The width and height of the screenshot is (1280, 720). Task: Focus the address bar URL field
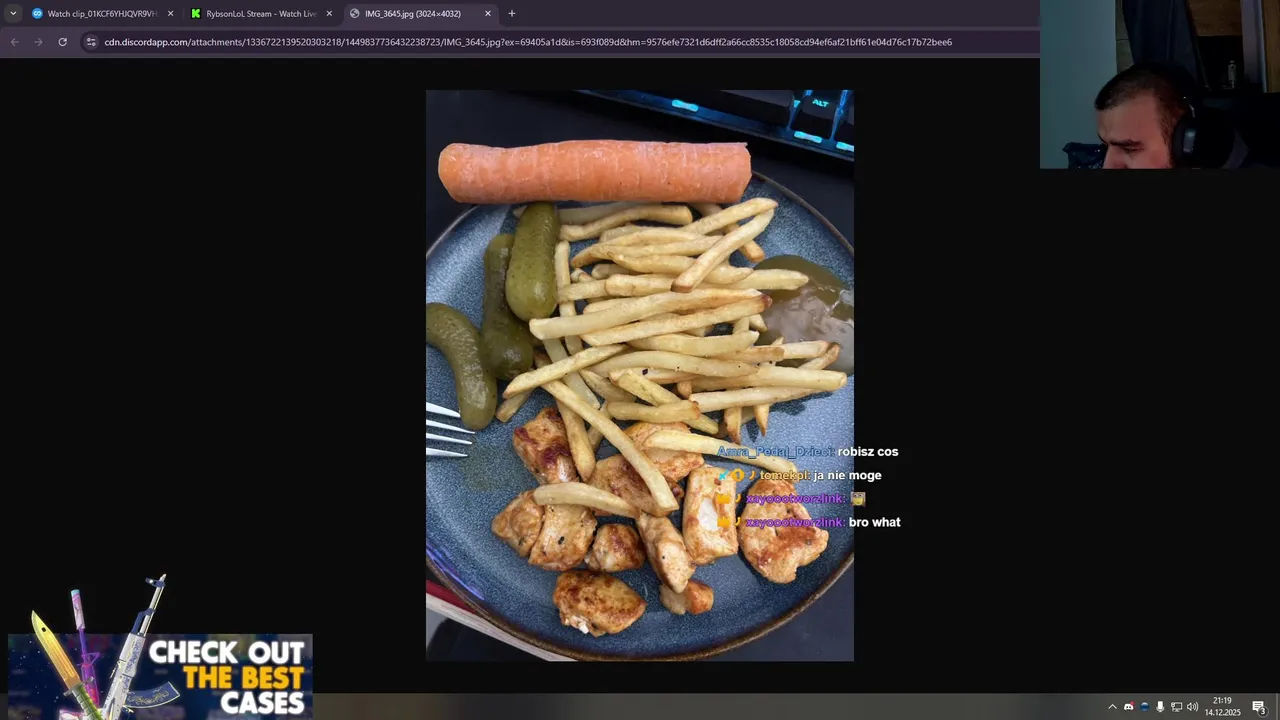[x=528, y=42]
